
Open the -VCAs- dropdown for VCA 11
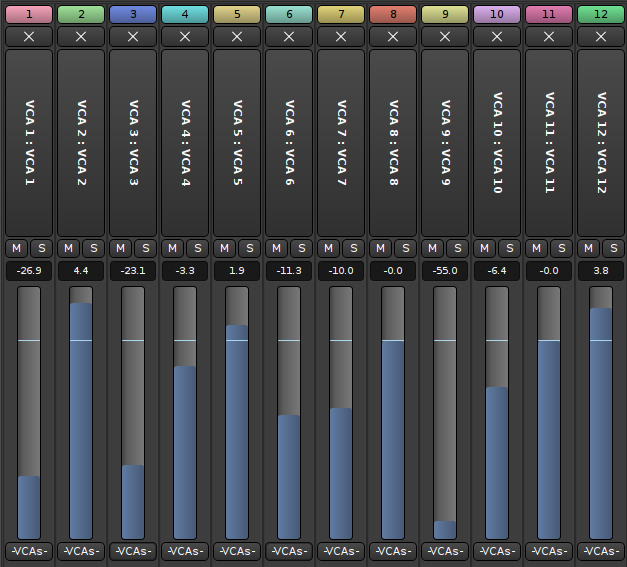pos(549,551)
